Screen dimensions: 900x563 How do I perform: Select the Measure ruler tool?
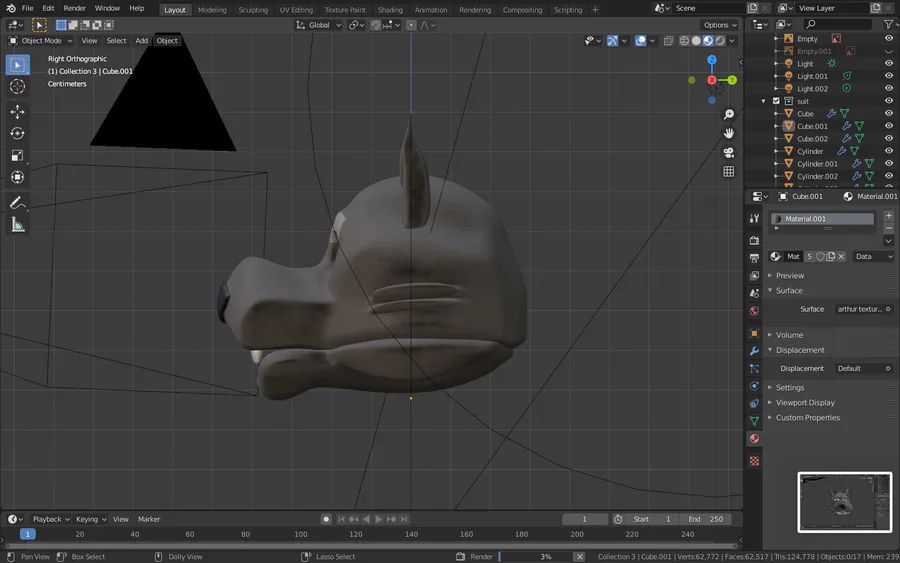[x=17, y=225]
